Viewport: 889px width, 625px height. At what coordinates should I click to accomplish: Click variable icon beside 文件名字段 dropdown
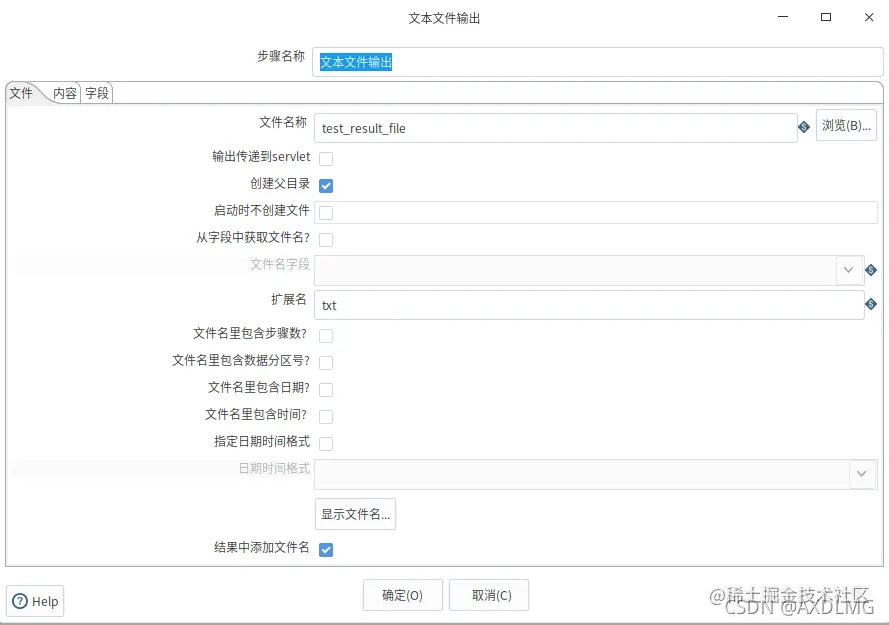[871, 270]
